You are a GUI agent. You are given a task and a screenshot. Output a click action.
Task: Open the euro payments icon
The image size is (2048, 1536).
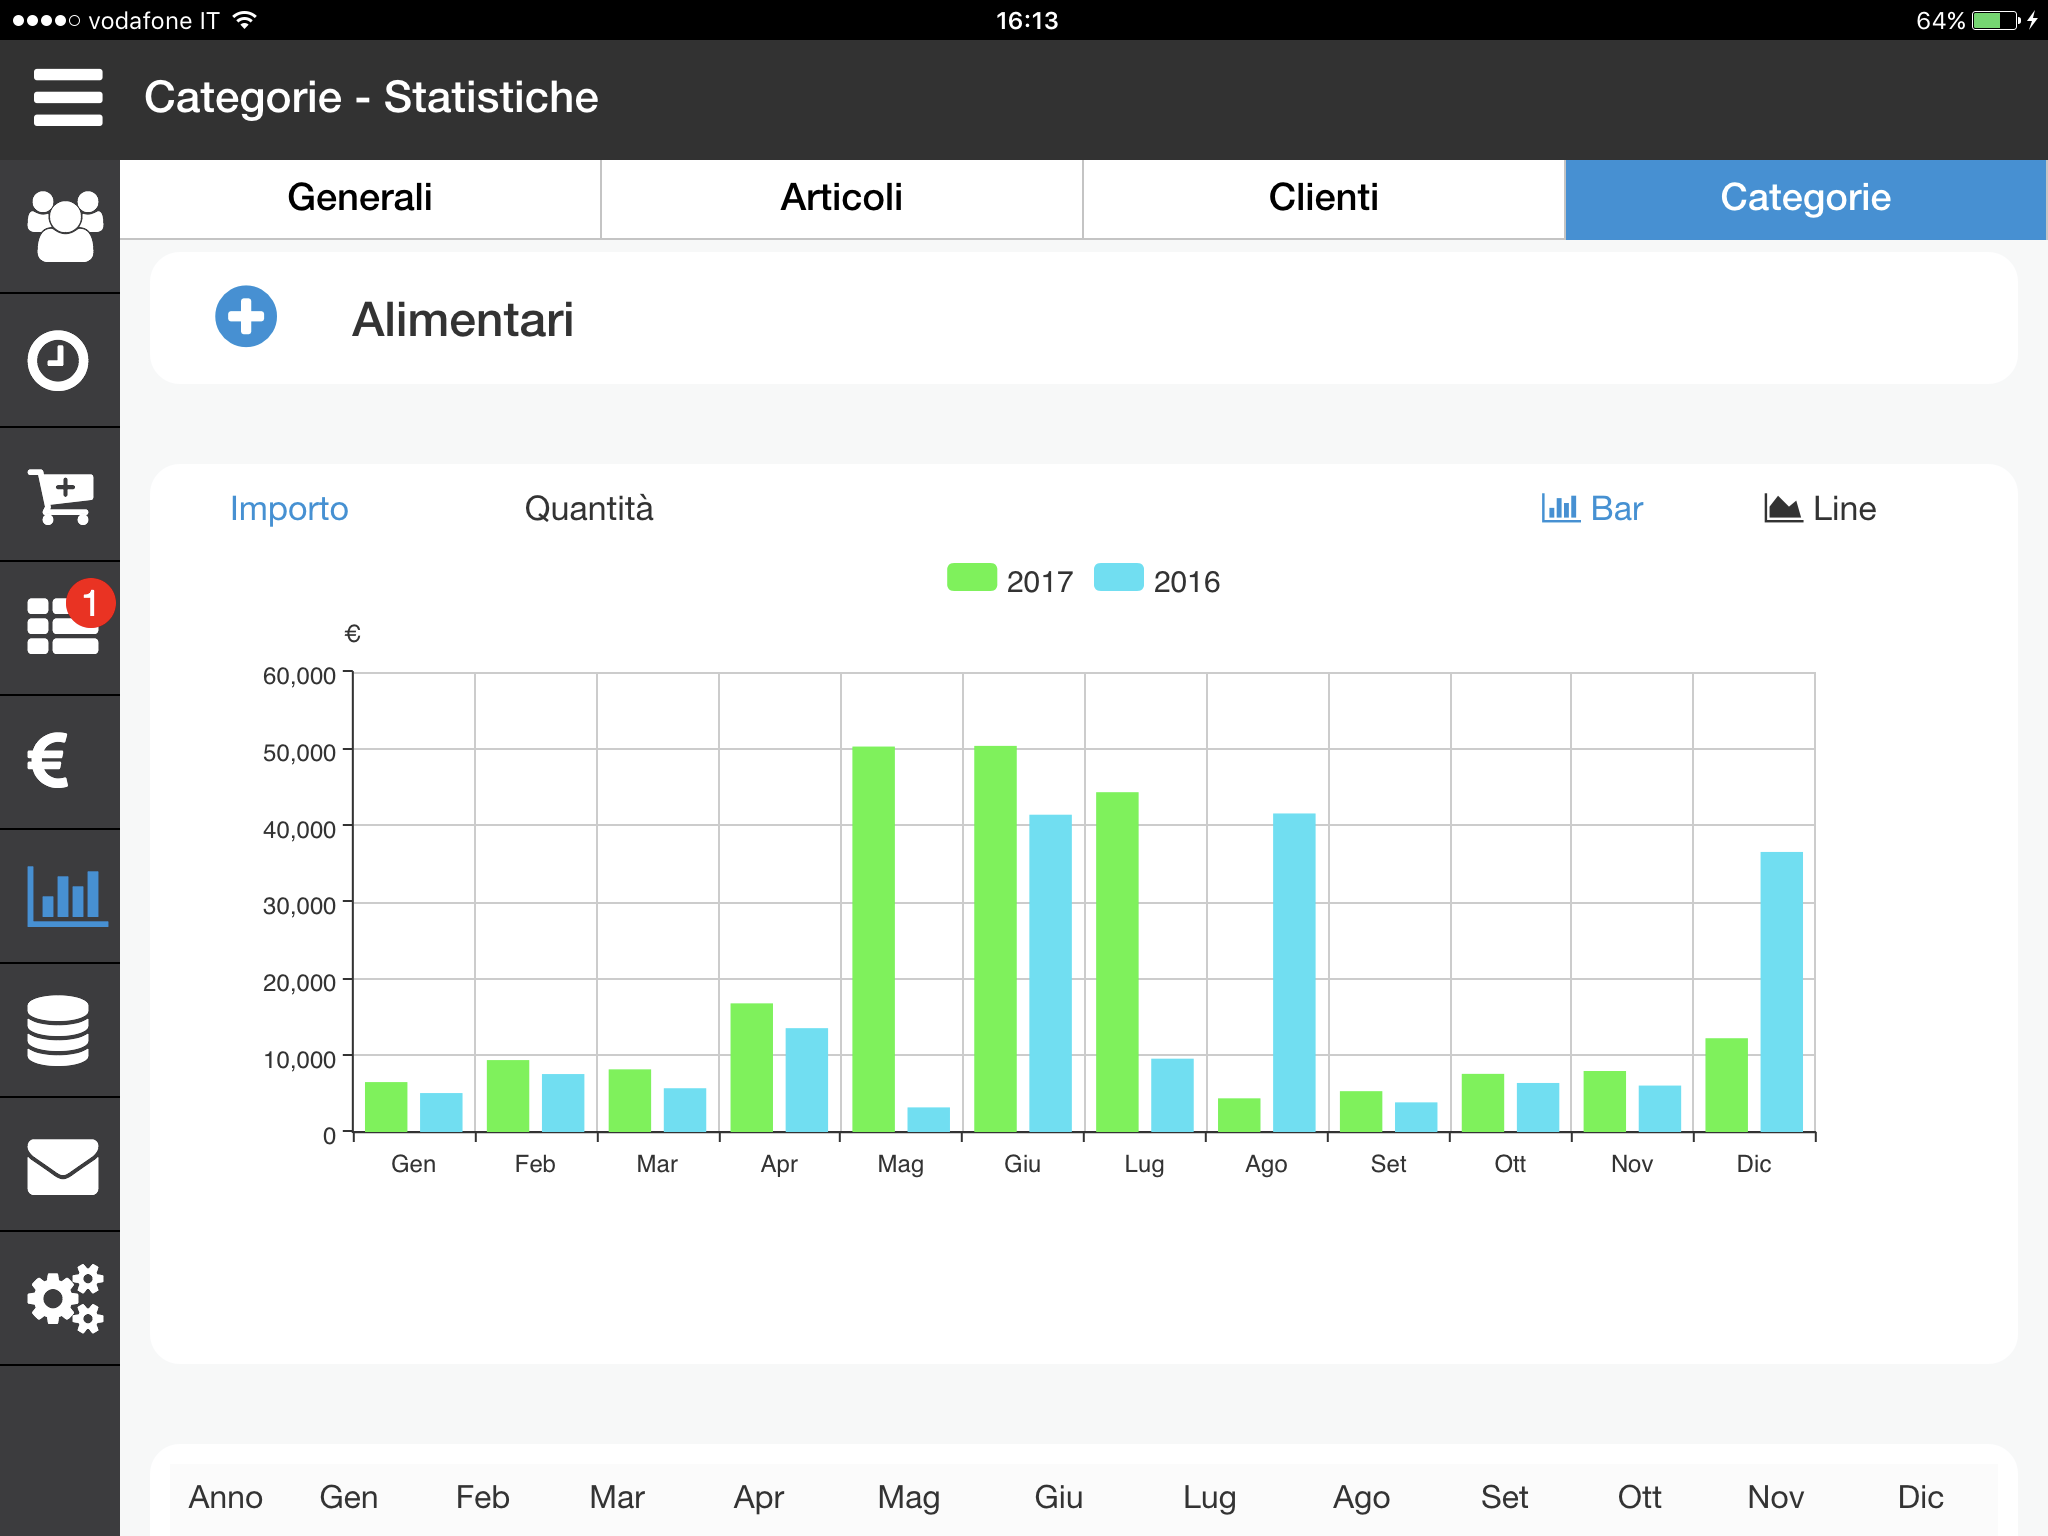tap(48, 761)
